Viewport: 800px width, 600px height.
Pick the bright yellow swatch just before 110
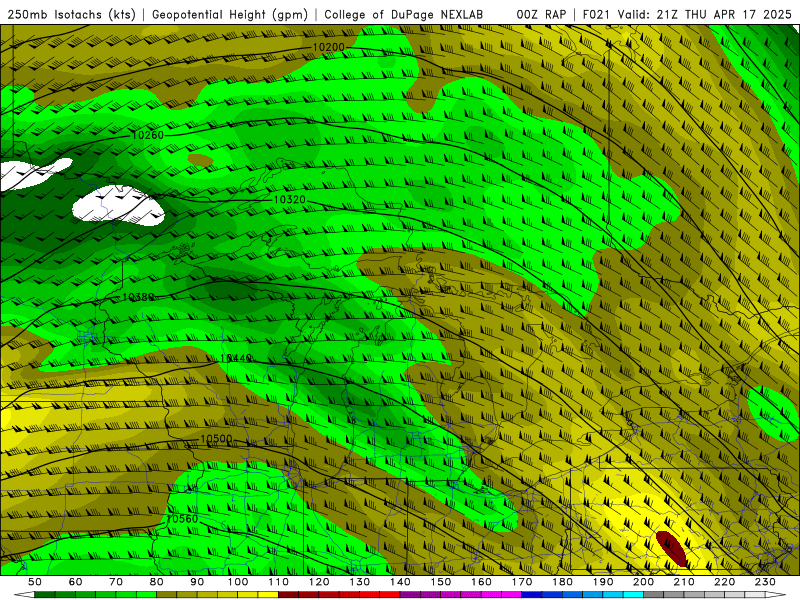click(x=268, y=595)
